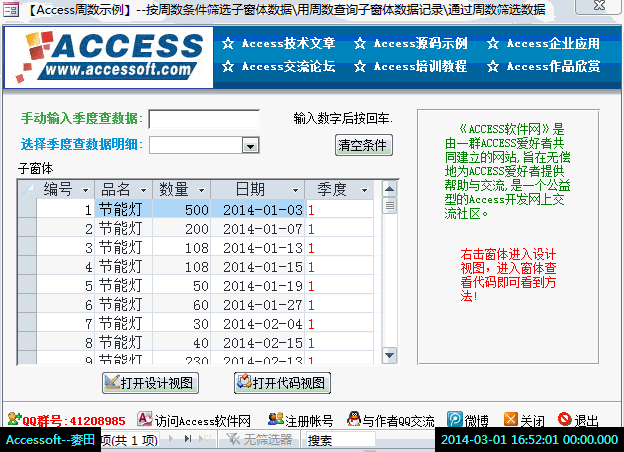Click the 微博 icon

tap(454, 419)
